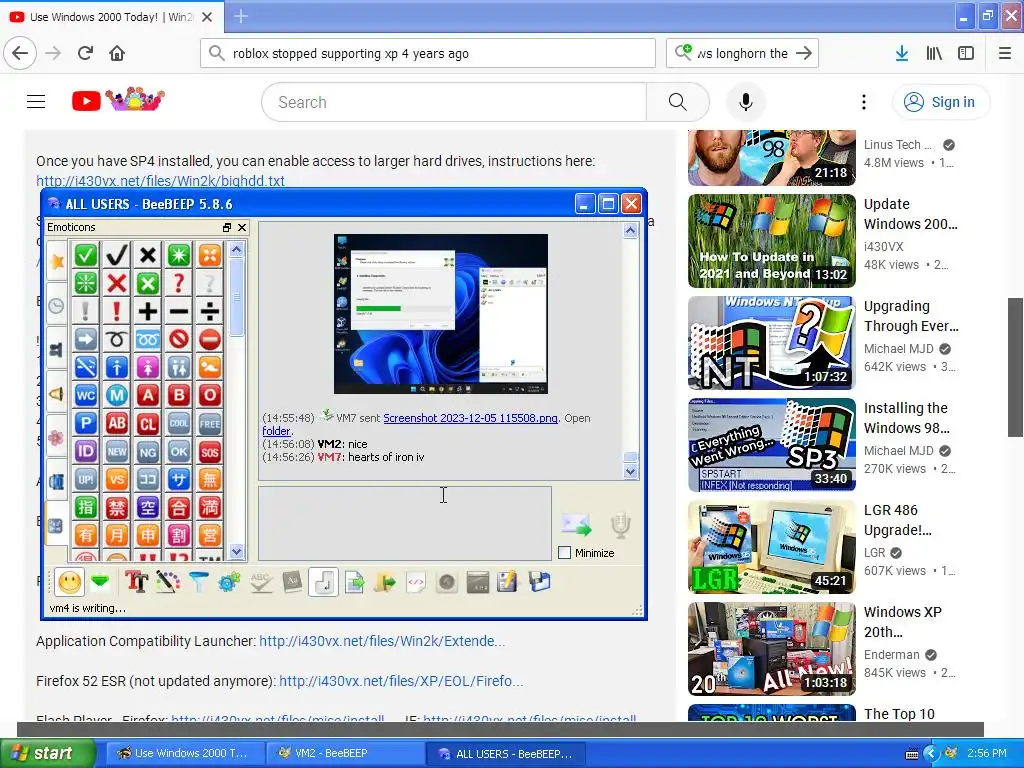
Task: Select the bell emoticon category tab
Action: (57, 393)
